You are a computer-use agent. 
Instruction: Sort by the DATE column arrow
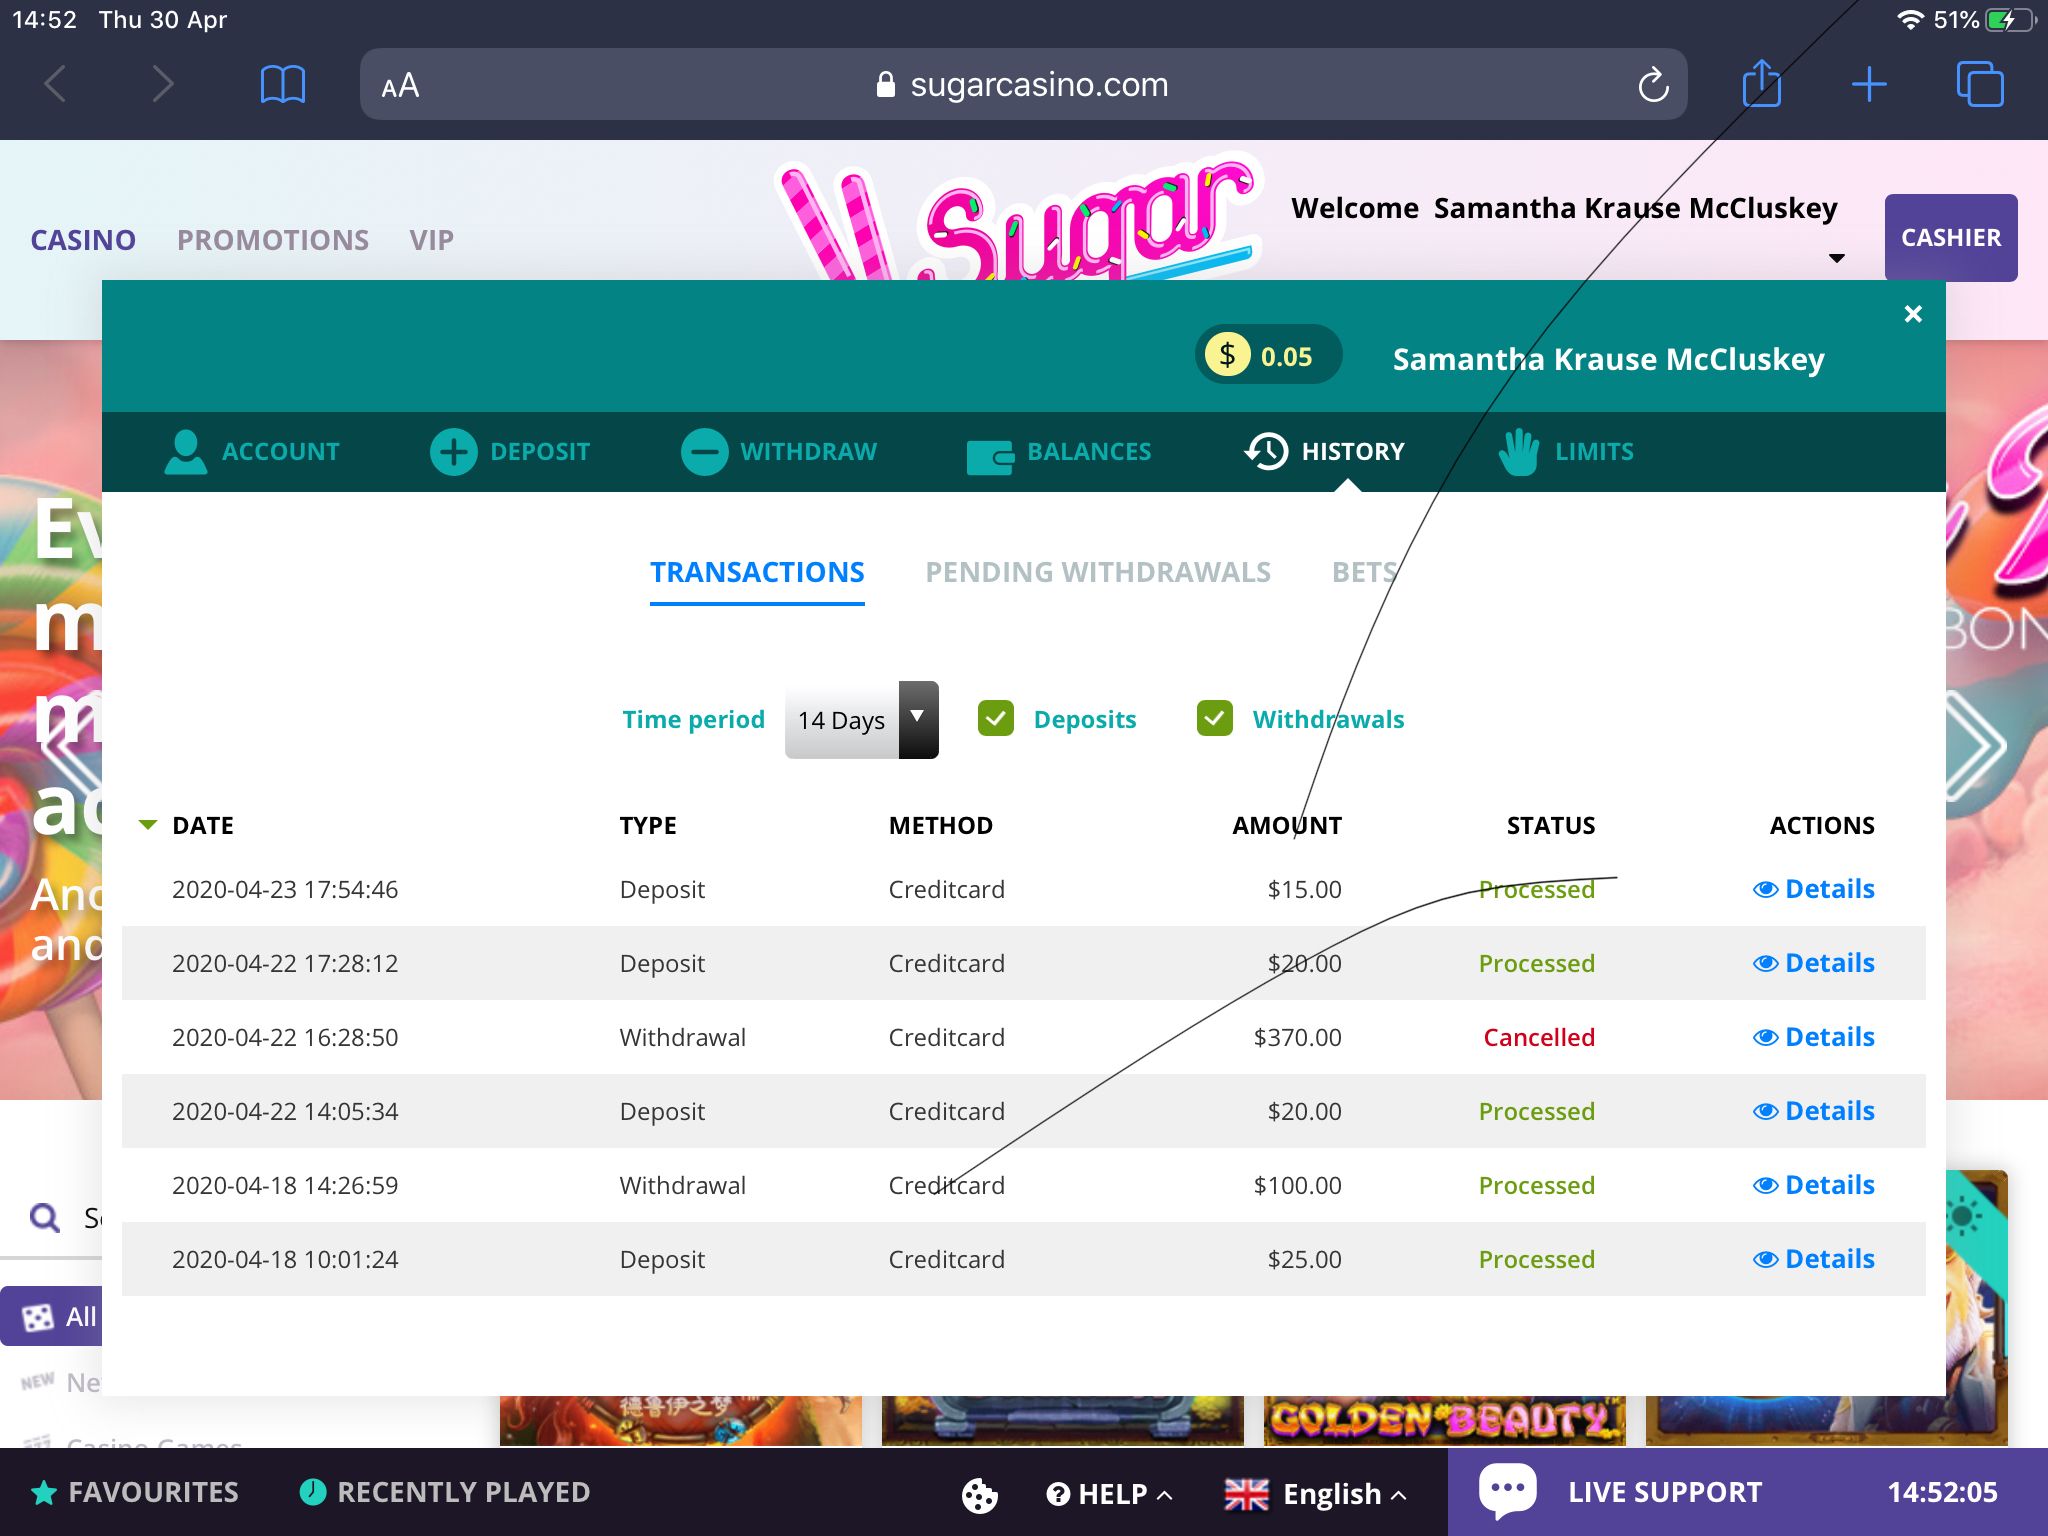point(148,825)
